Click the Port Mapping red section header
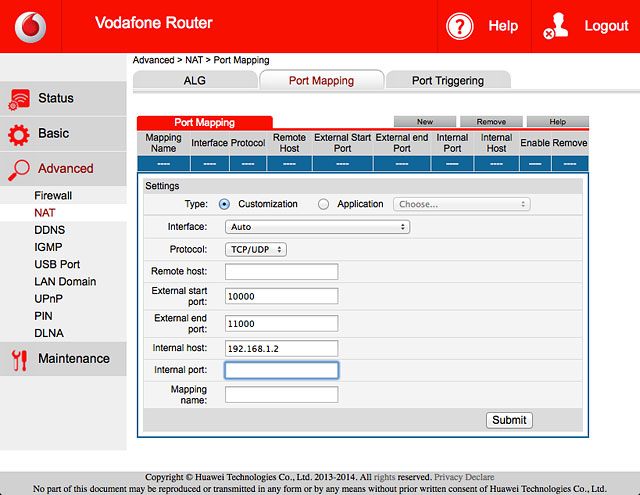Image resolution: width=640 pixels, height=495 pixels. pos(204,122)
